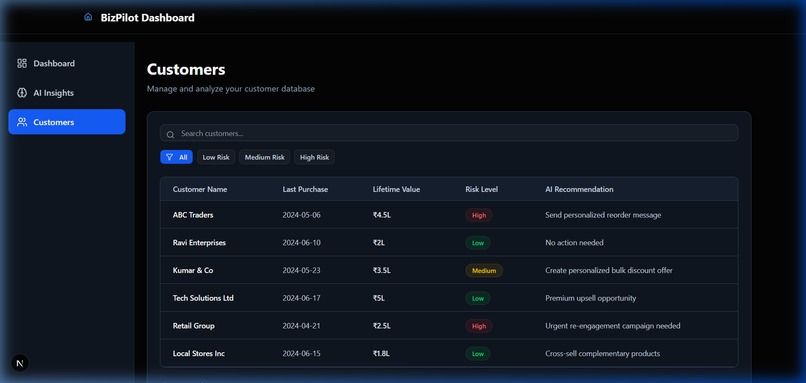Click the AI Recommendation column header

[579, 189]
